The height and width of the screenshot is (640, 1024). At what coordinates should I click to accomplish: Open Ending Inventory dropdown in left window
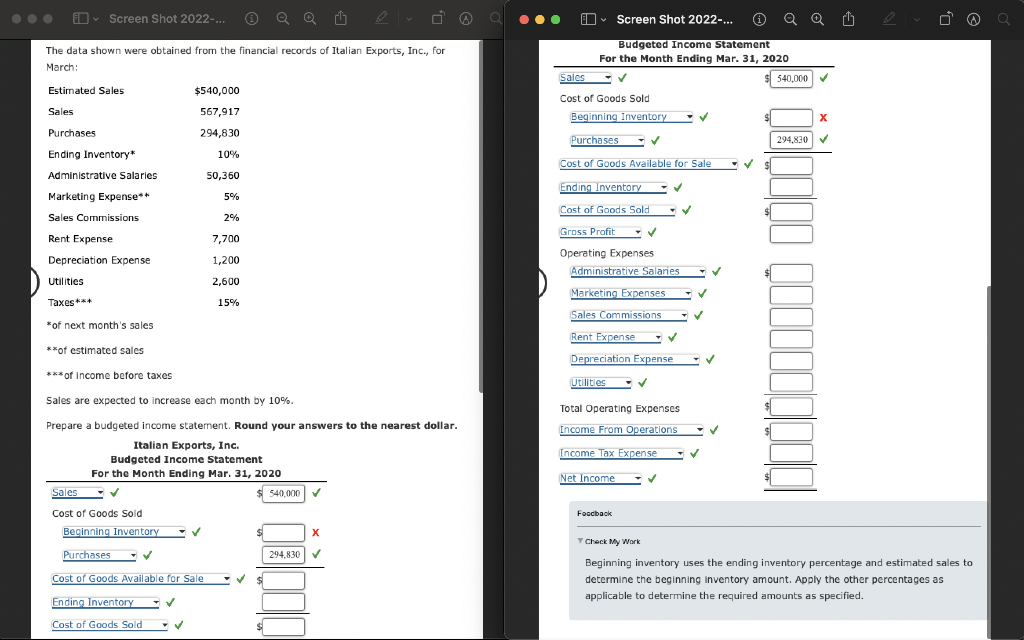tap(105, 602)
